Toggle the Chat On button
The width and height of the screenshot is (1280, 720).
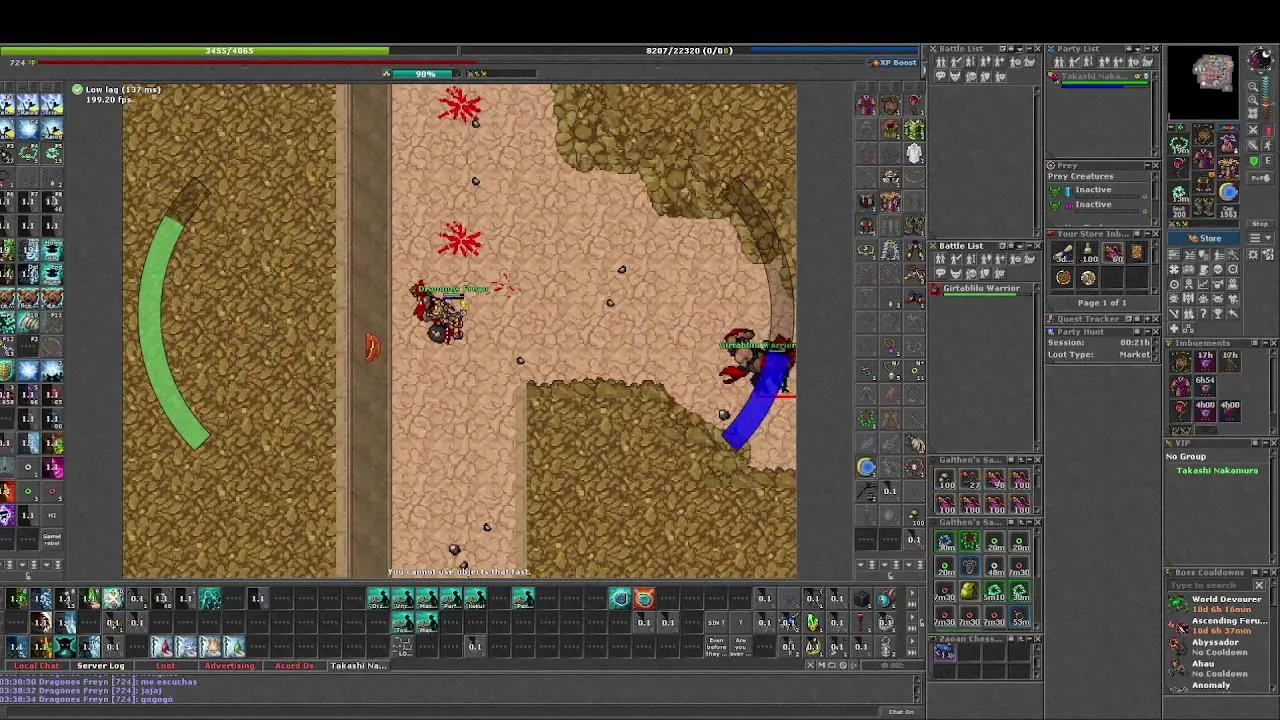(x=901, y=712)
